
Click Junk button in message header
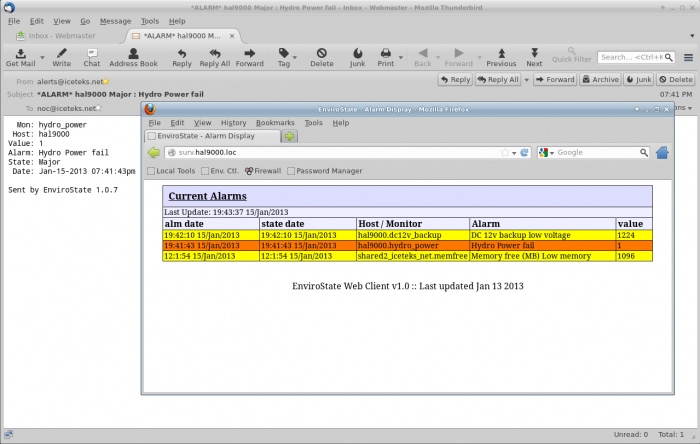[639, 79]
